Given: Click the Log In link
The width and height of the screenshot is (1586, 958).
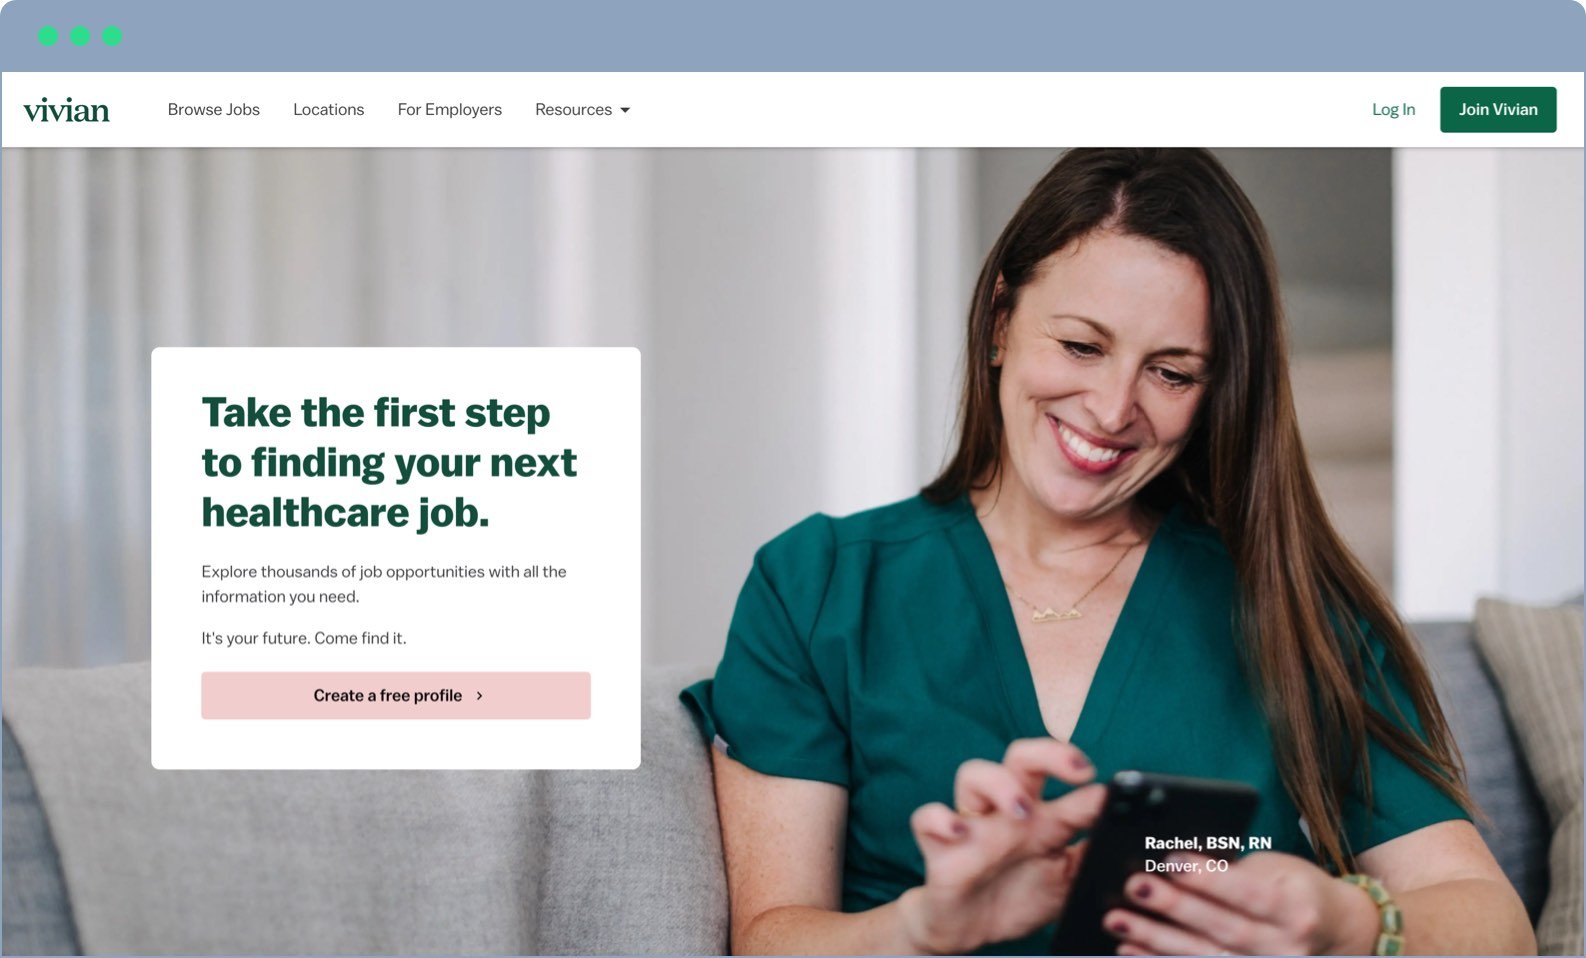Looking at the screenshot, I should pos(1393,110).
